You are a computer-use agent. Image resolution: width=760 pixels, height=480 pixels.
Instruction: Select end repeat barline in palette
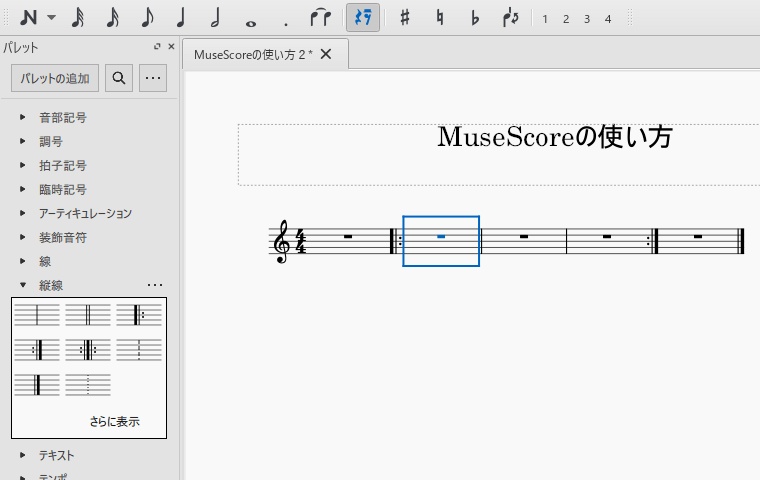37,350
